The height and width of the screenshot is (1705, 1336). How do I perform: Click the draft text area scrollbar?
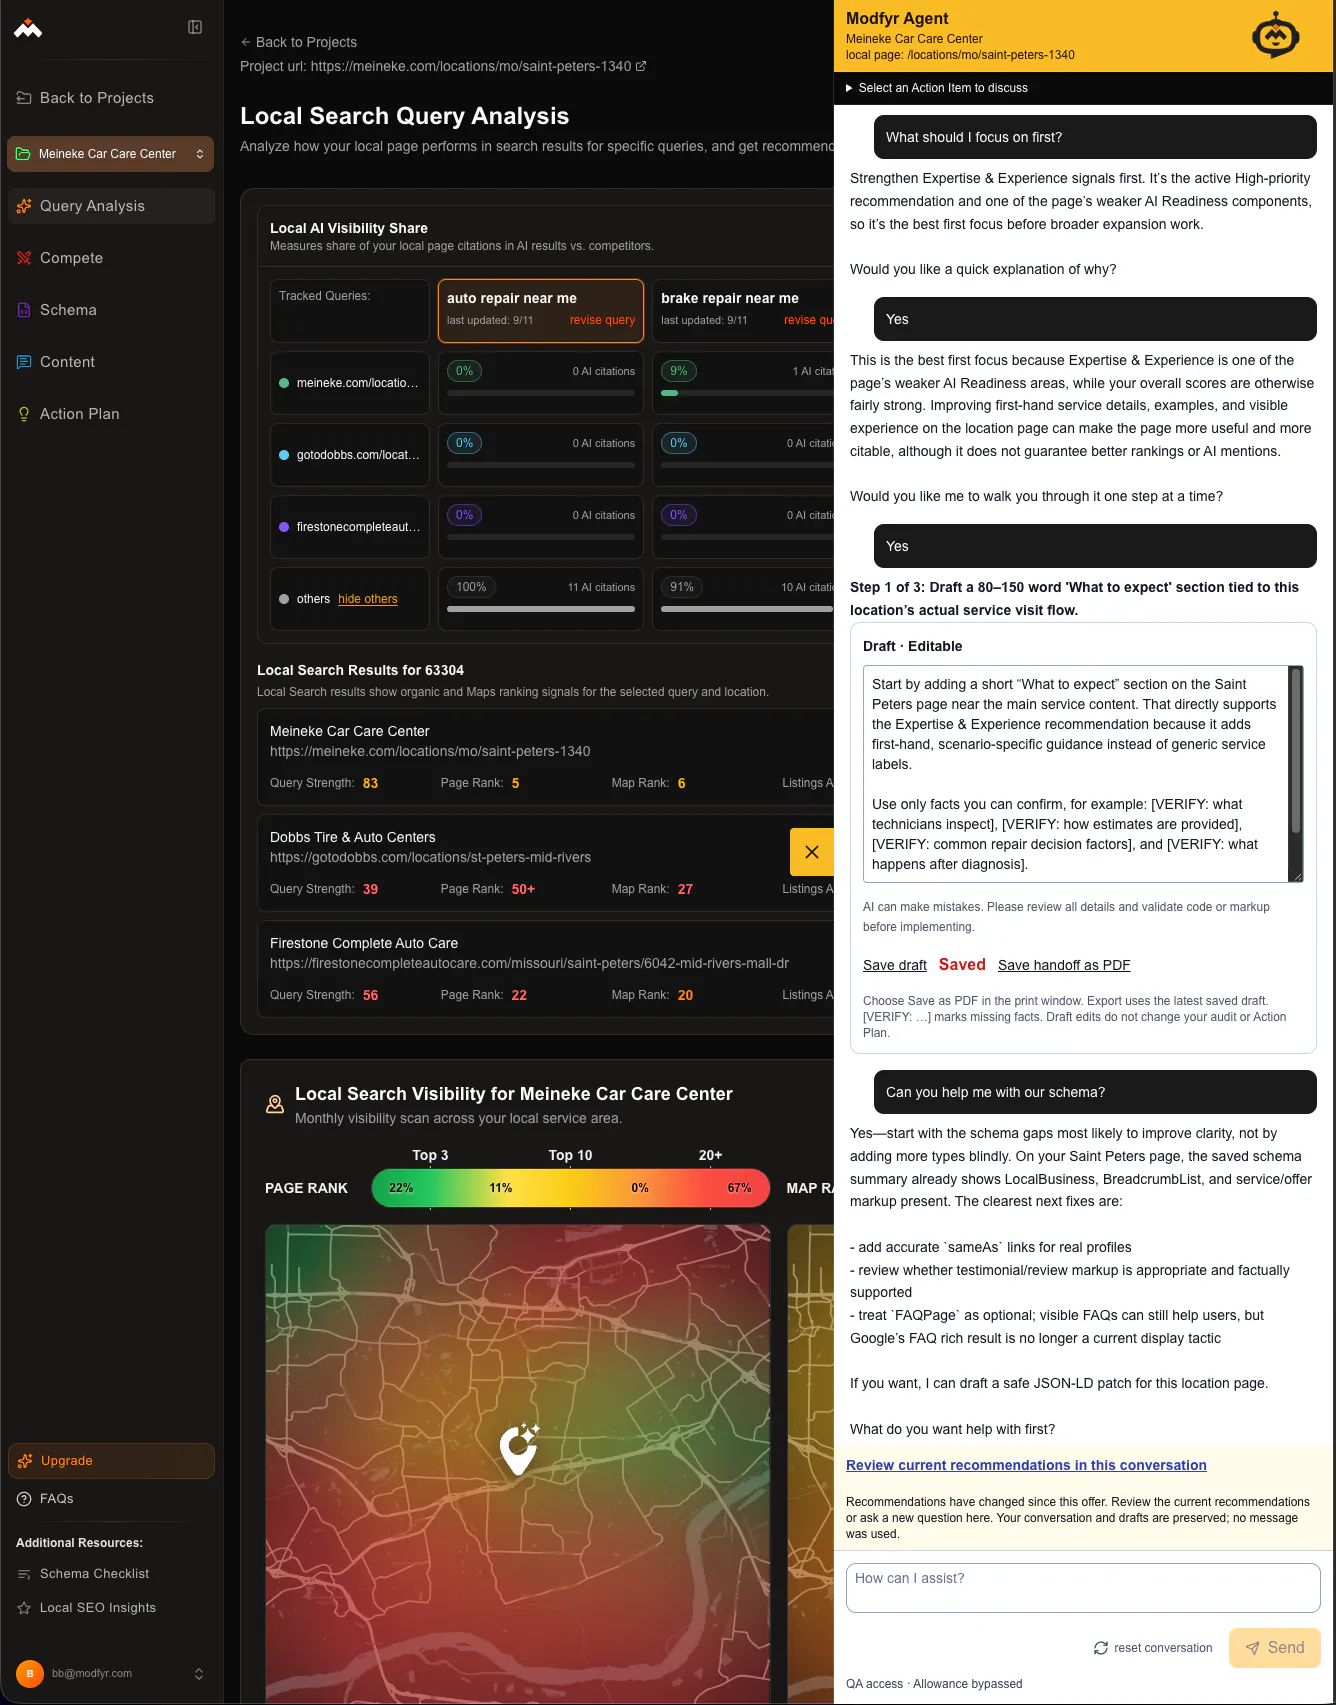[x=1296, y=752]
